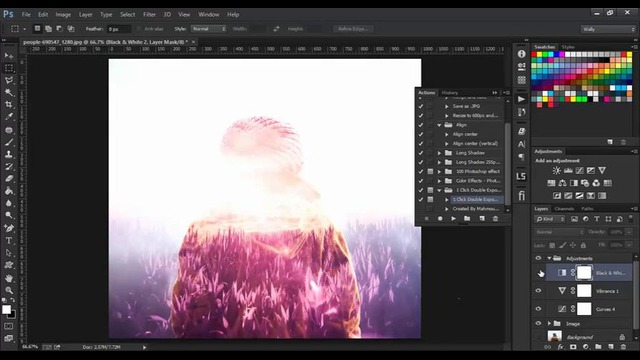Expand the Color Effects action set
The height and width of the screenshot is (360, 640).
[440, 181]
